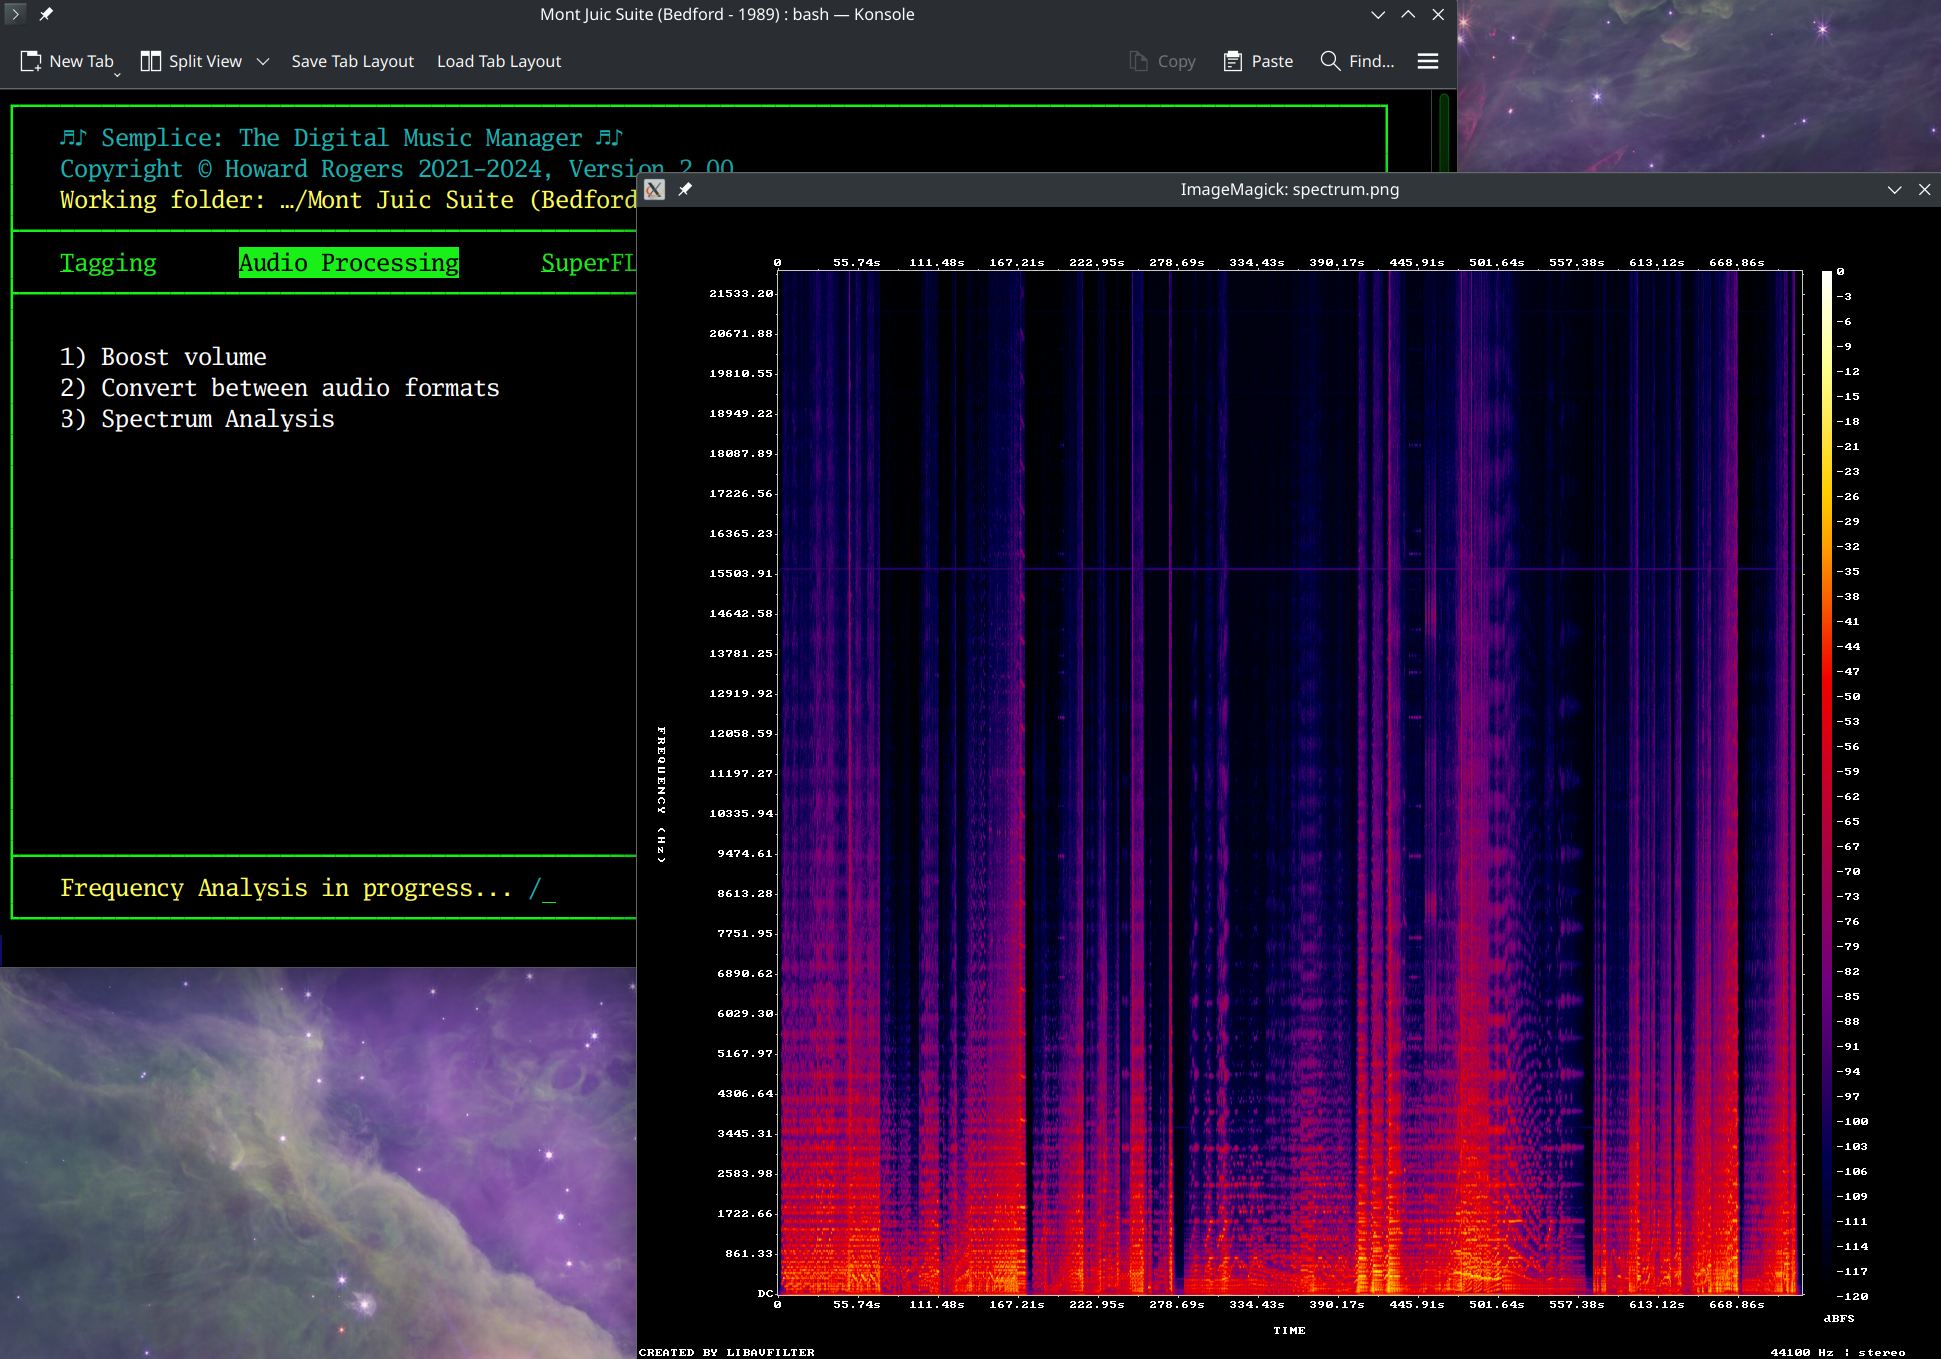Select the Split View icon
Viewport: 1941px width, 1359px height.
pyautogui.click(x=150, y=60)
